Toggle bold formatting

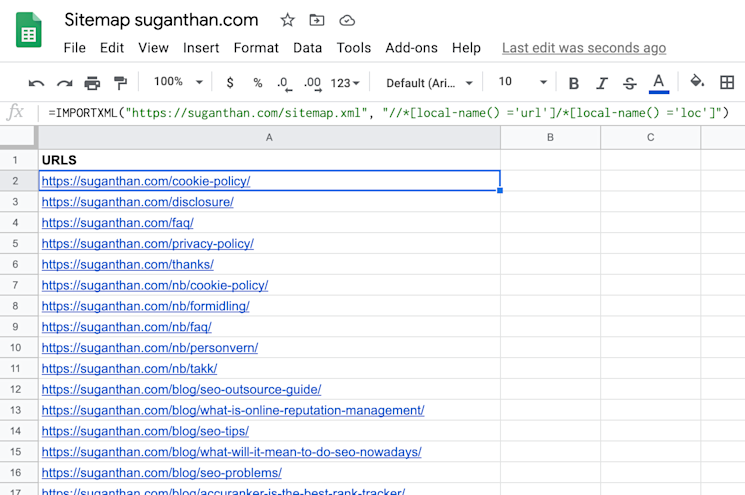[573, 84]
